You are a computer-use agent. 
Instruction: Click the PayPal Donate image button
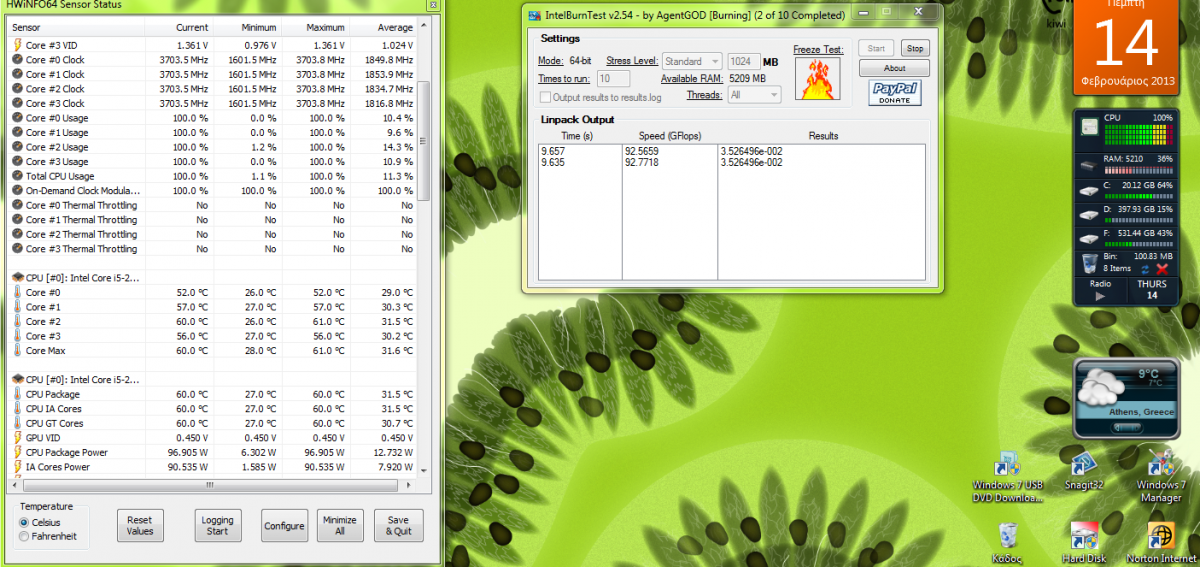894,93
